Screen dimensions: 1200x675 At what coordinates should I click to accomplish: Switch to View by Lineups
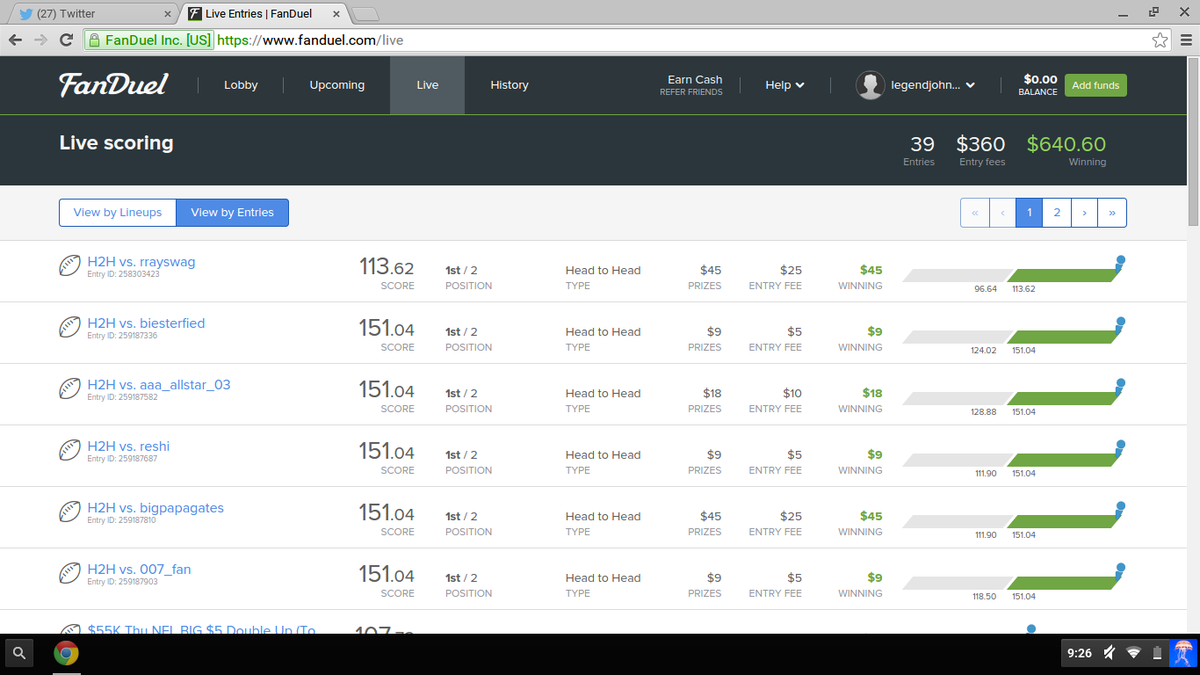117,212
